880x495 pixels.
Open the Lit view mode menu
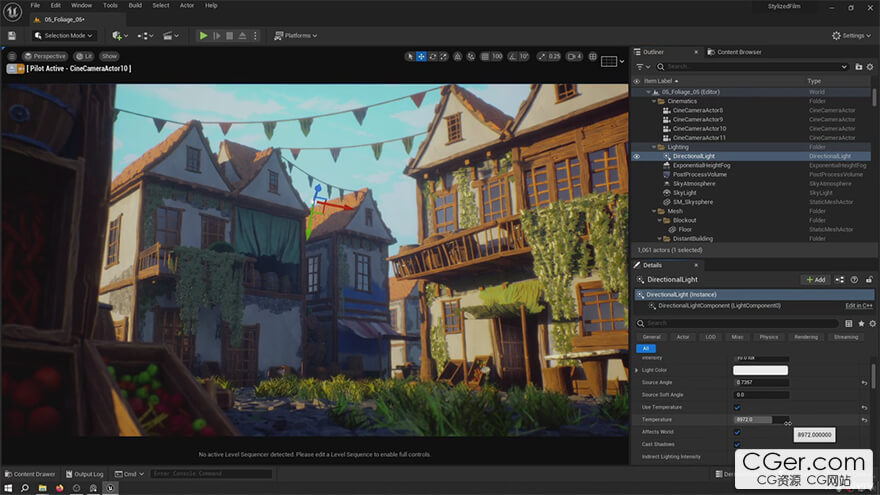84,56
